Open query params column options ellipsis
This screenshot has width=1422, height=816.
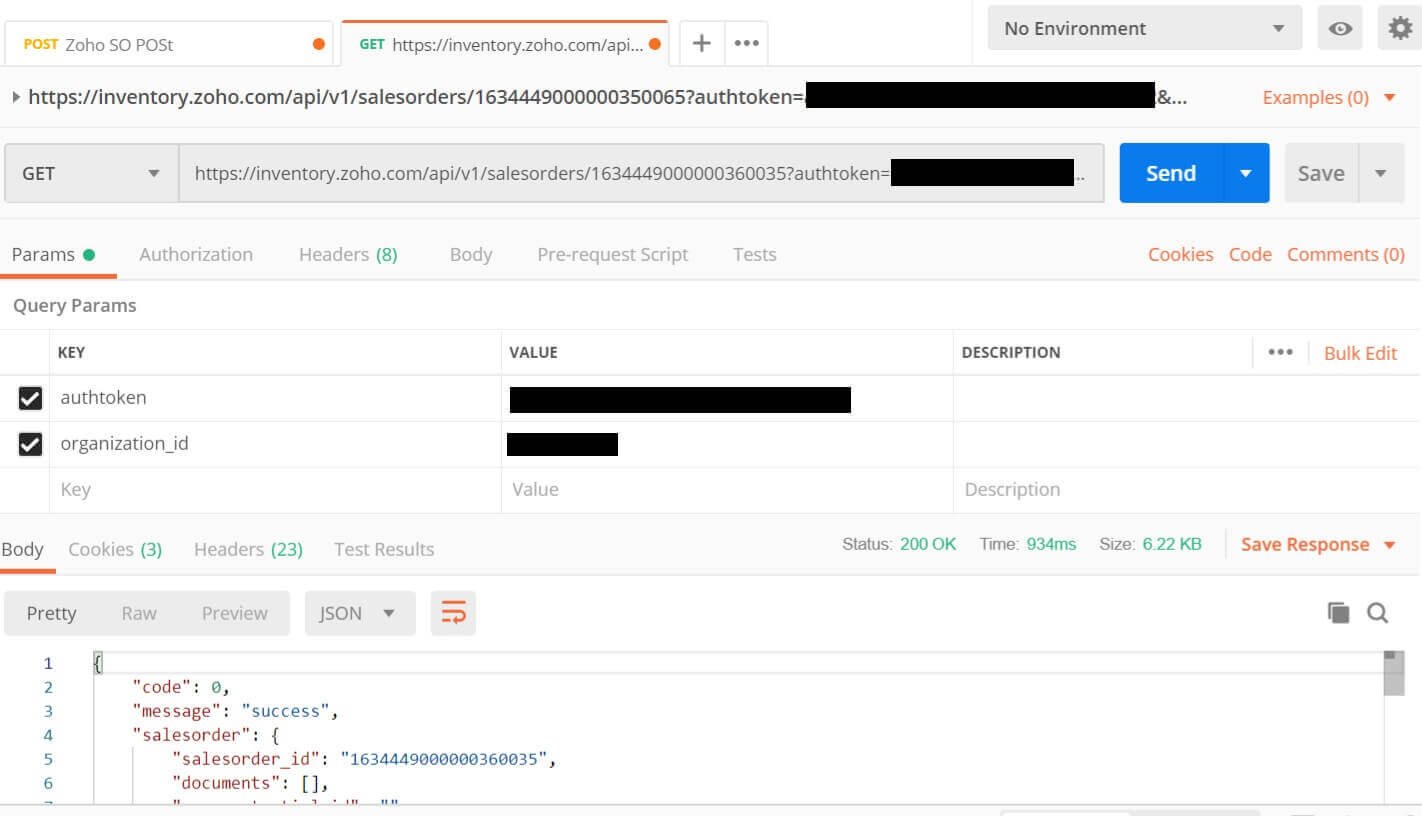[1280, 352]
